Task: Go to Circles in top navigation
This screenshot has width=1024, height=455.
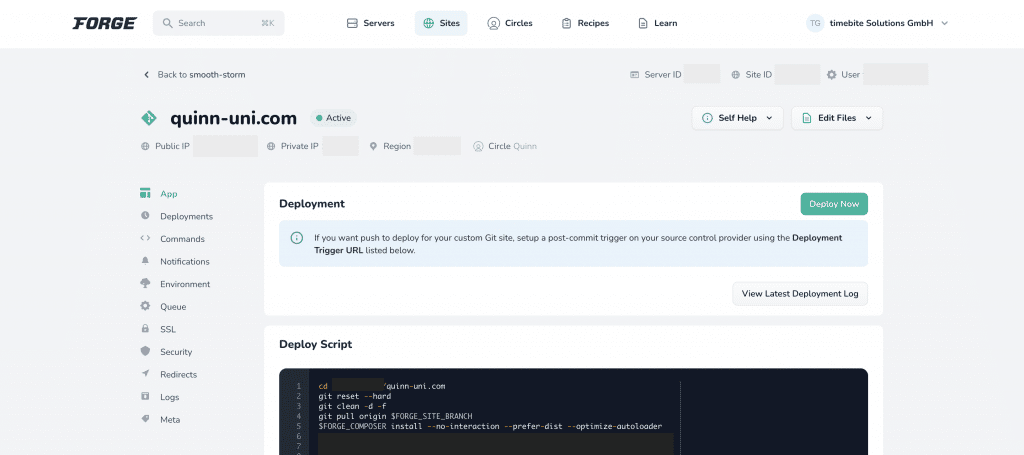Action: (510, 23)
